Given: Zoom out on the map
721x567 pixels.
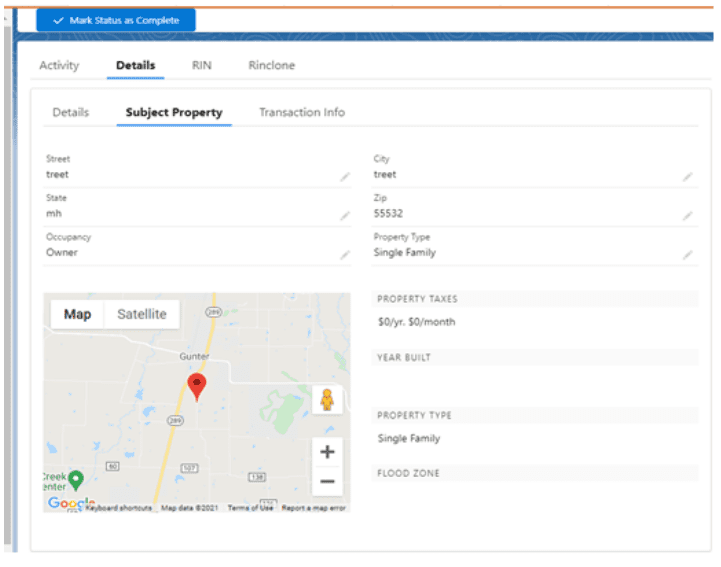Looking at the screenshot, I should tap(327, 481).
